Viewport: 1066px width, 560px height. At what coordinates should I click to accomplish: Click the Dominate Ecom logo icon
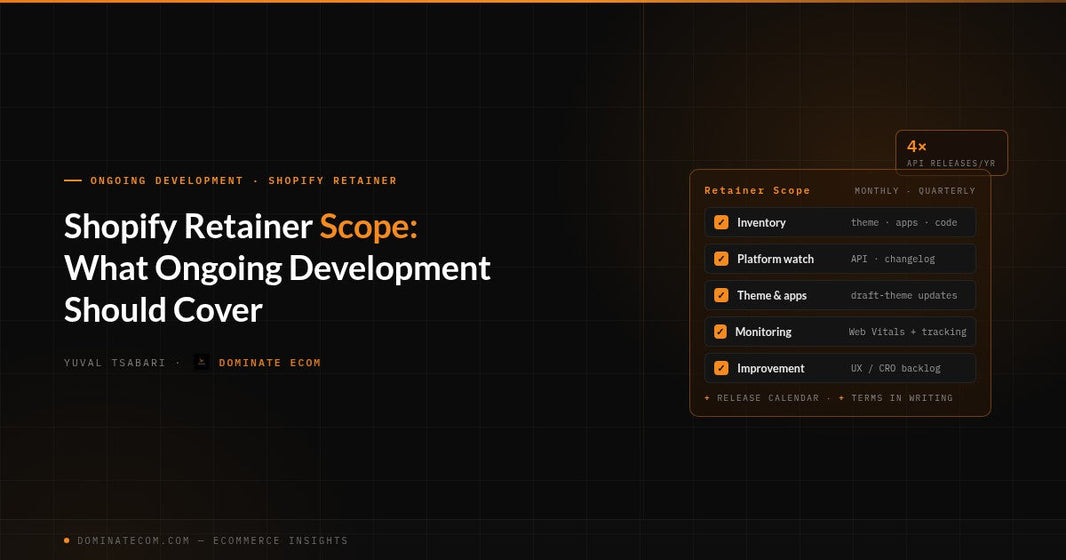coord(201,362)
